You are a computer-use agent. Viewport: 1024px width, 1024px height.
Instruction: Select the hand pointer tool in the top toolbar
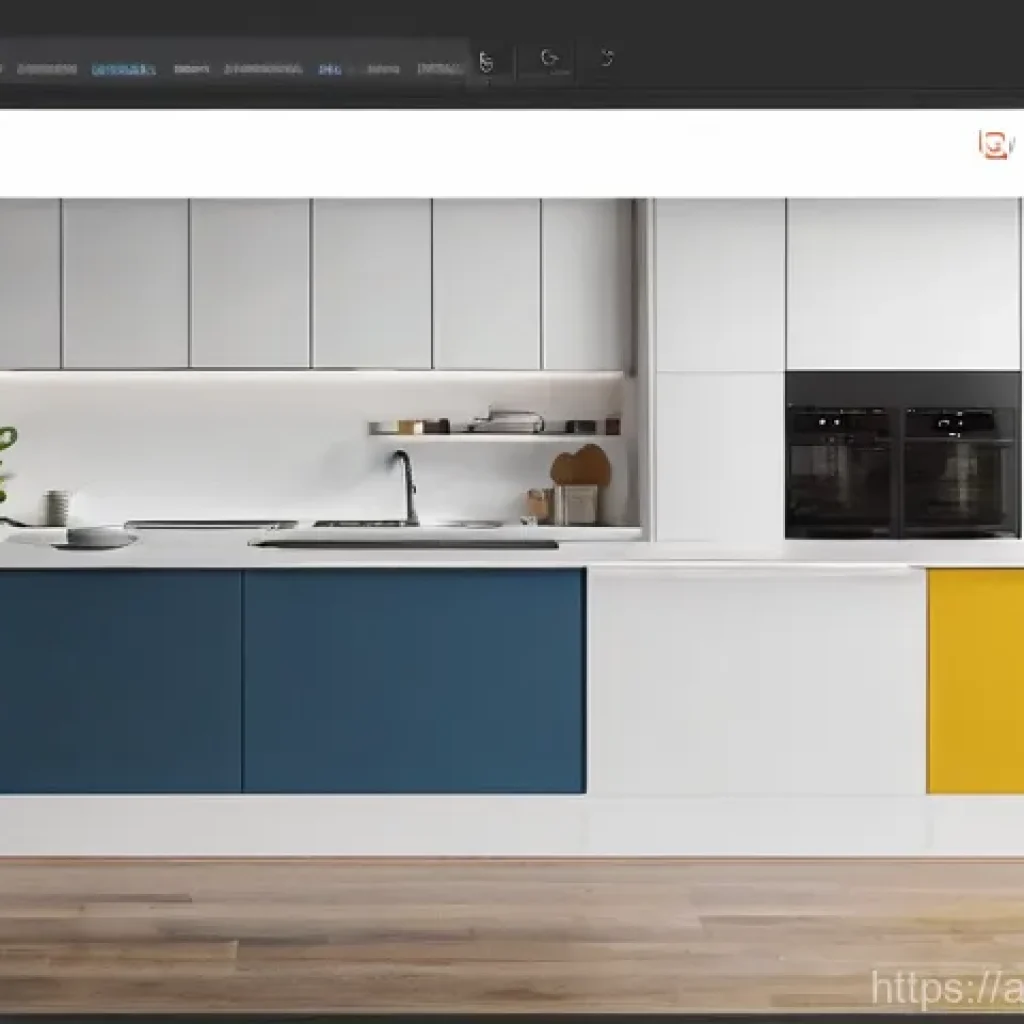(x=486, y=62)
